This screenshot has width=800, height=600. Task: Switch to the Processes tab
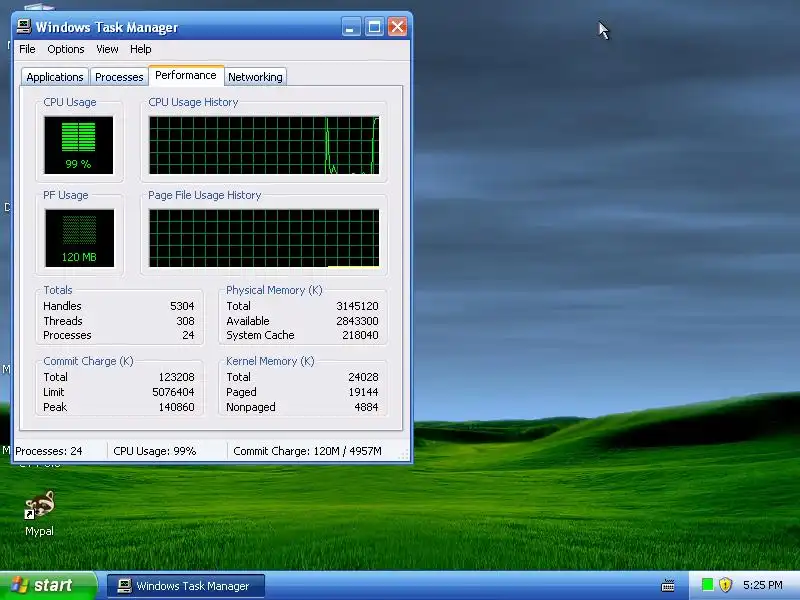click(x=119, y=77)
